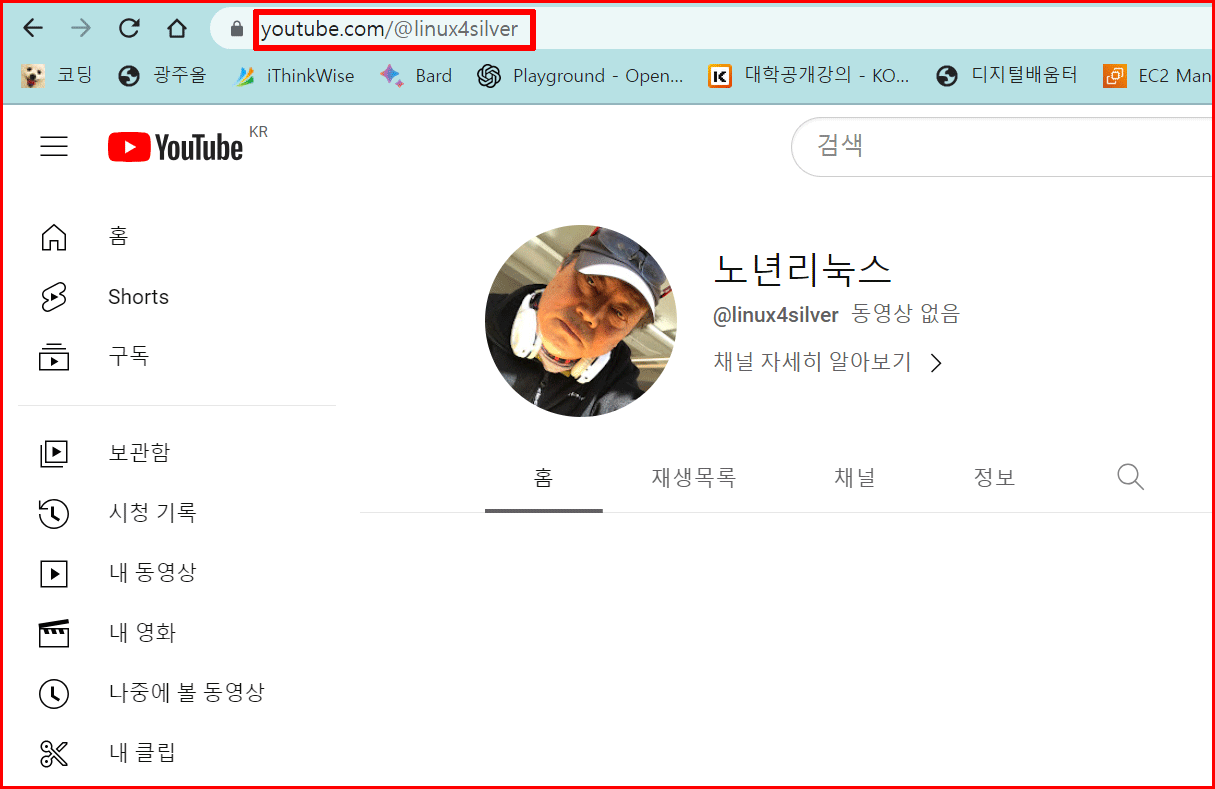Click the YouTube logo
Screen dimensions: 1215x789
click(176, 147)
